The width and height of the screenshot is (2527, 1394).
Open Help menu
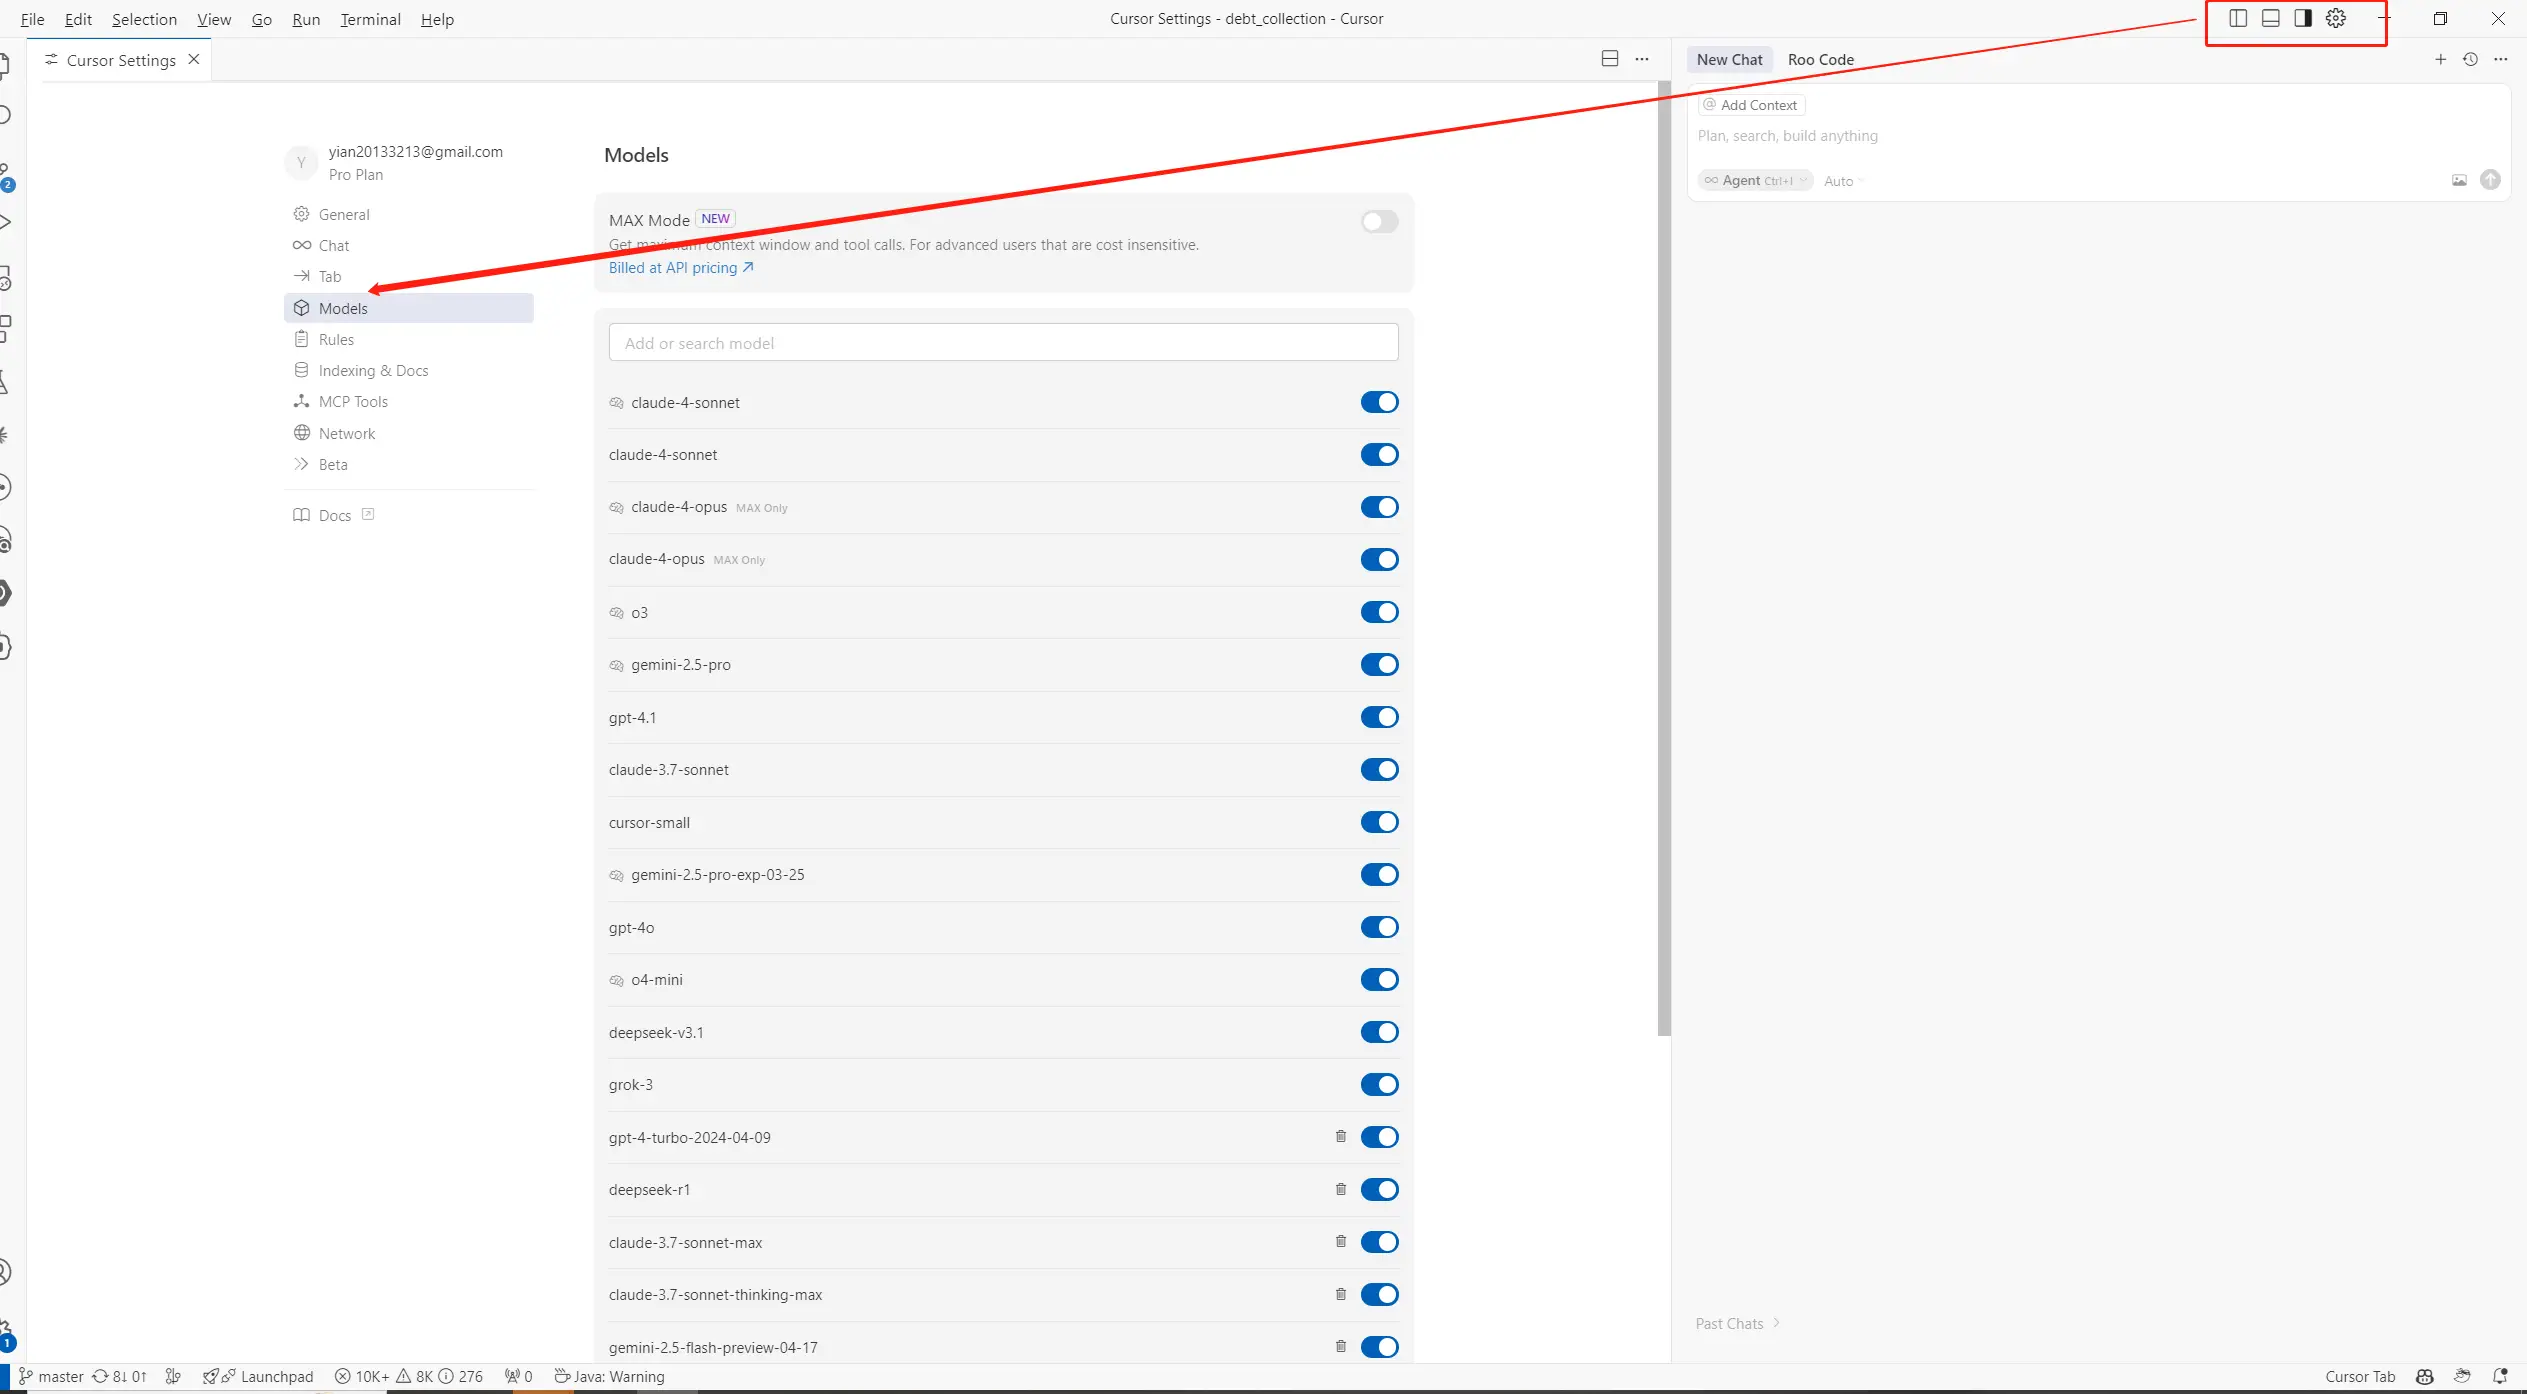coord(437,19)
